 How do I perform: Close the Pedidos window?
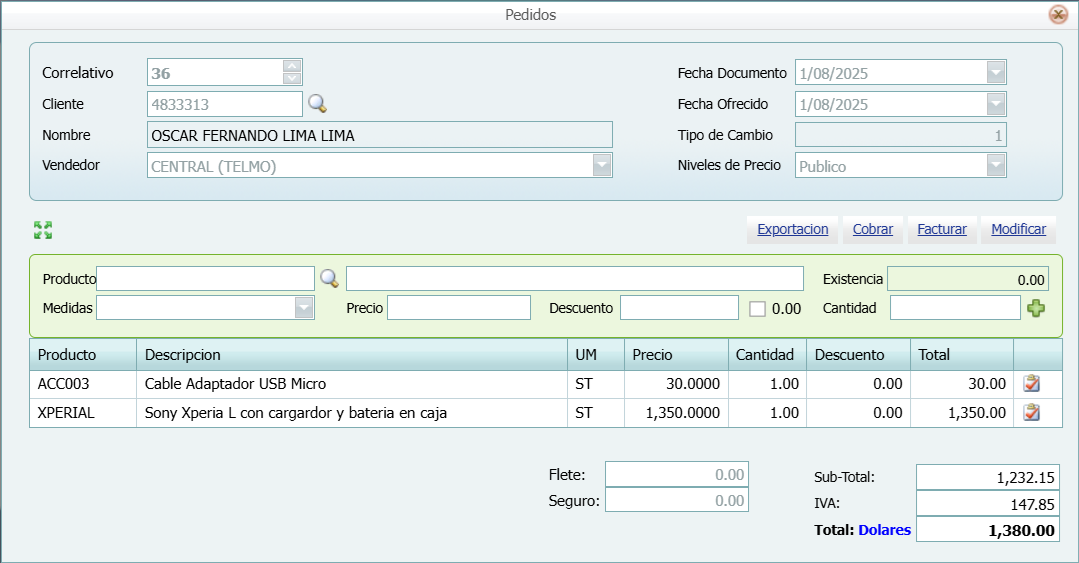(x=1057, y=15)
